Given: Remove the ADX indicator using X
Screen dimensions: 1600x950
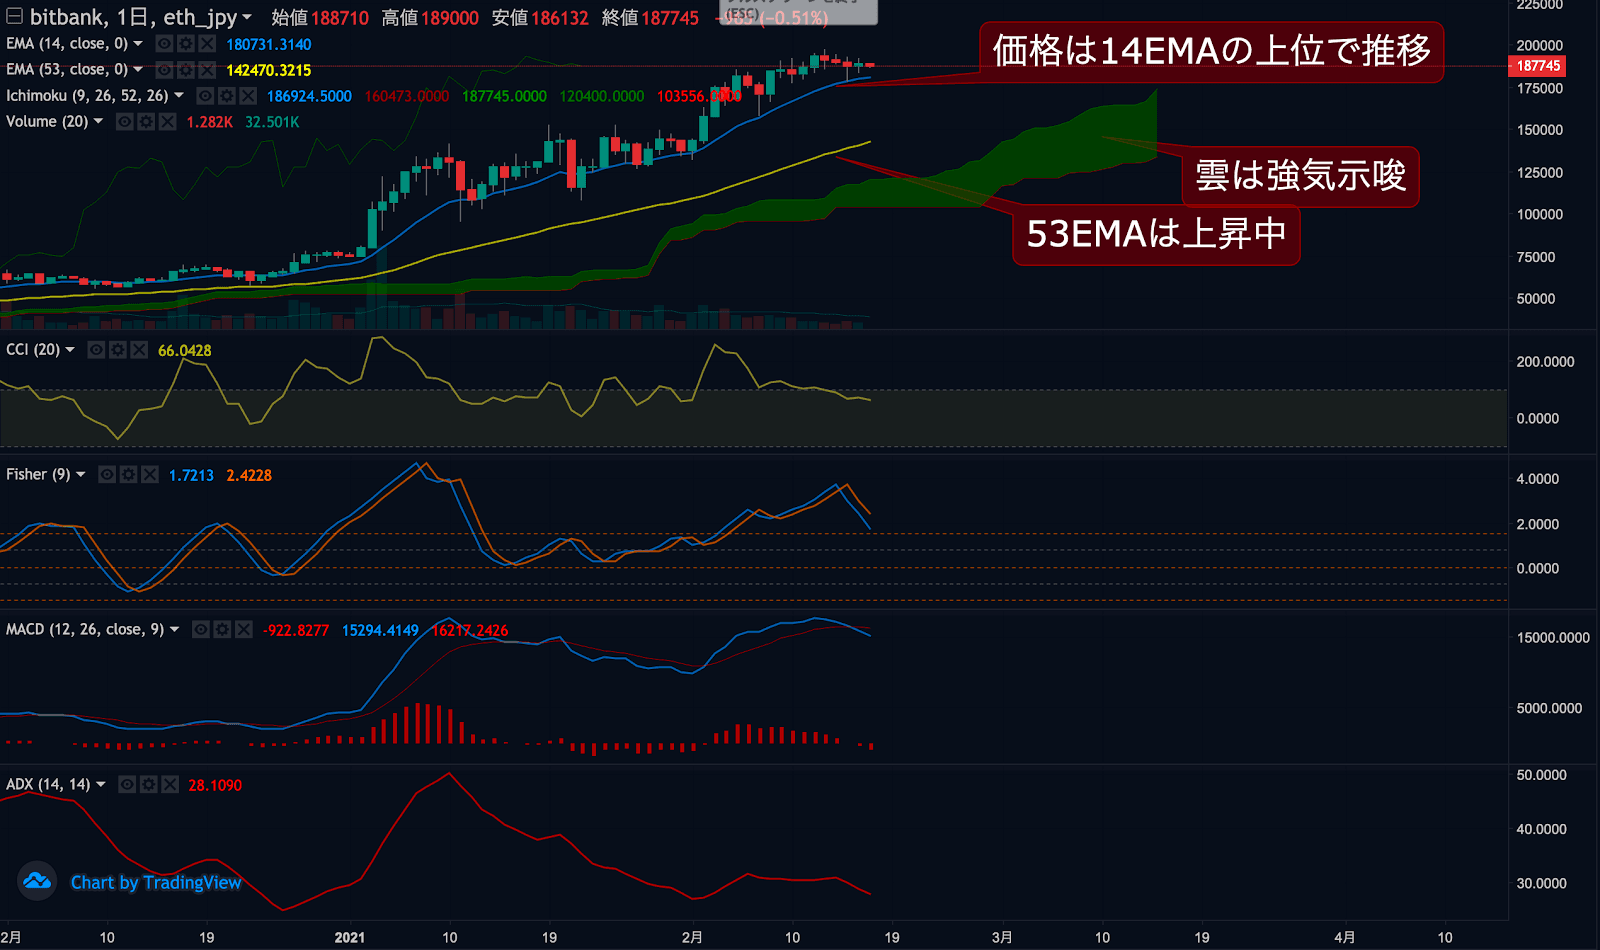Looking at the screenshot, I should tap(170, 785).
